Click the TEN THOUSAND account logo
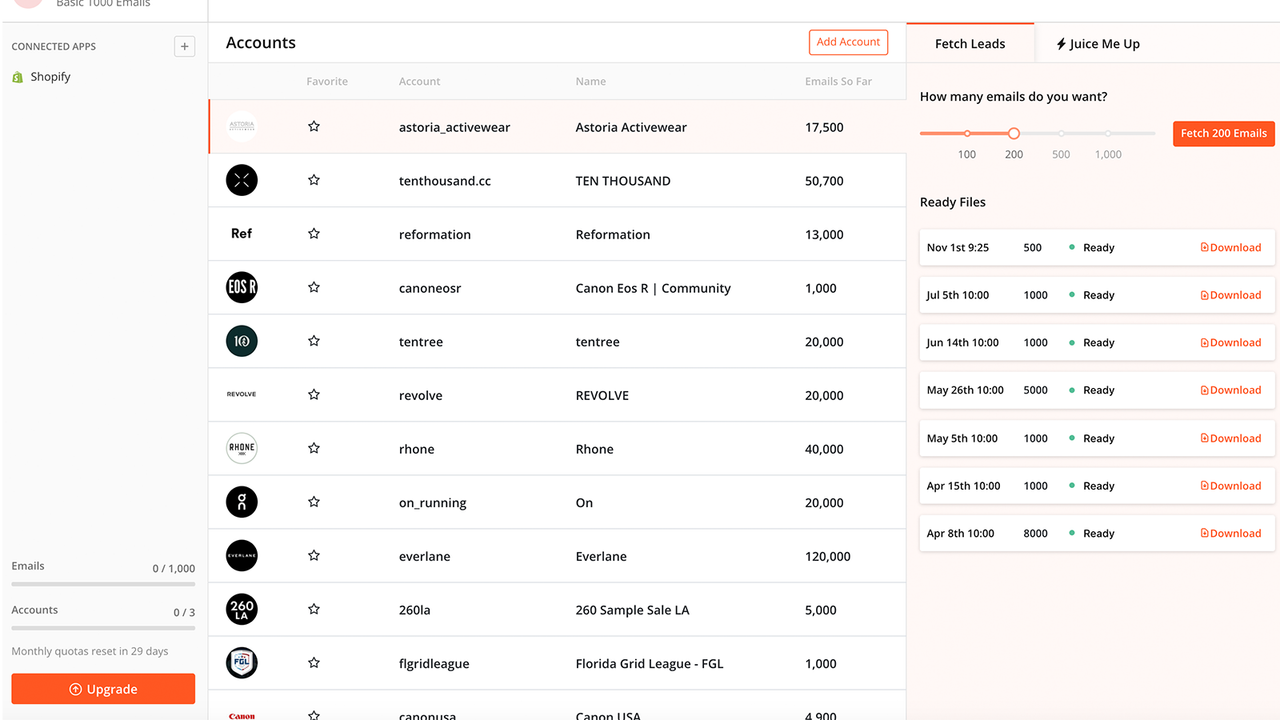The height and width of the screenshot is (720, 1280). click(x=242, y=180)
